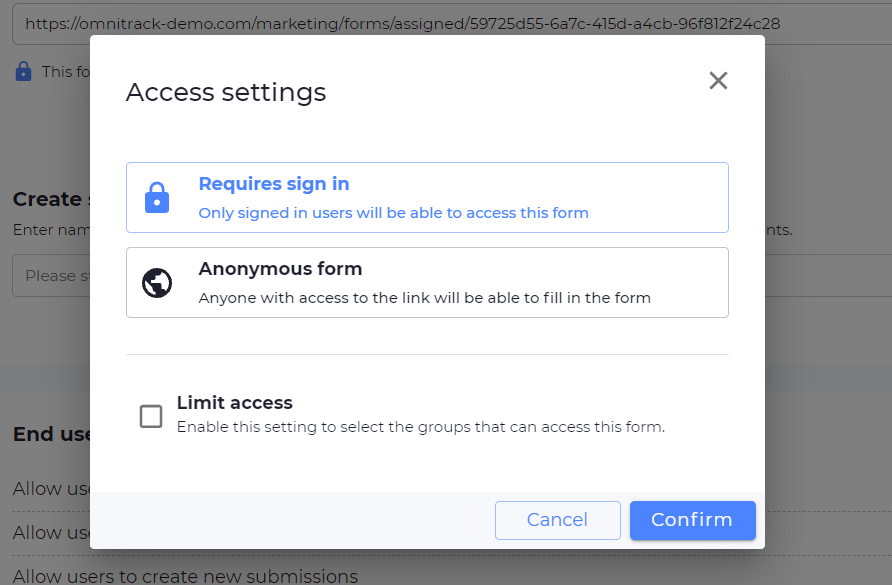Click the globe icon for Anonymous form

[157, 283]
